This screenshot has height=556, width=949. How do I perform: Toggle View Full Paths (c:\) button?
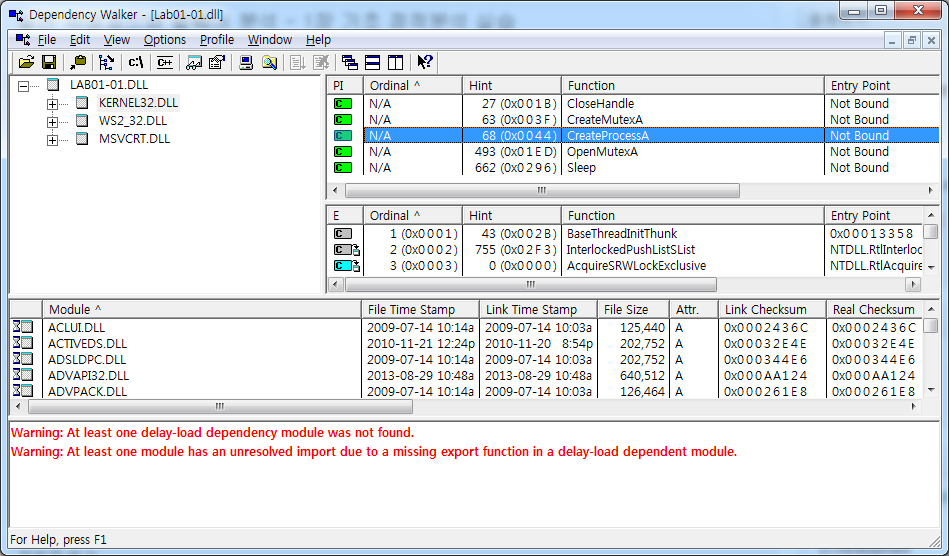[136, 62]
